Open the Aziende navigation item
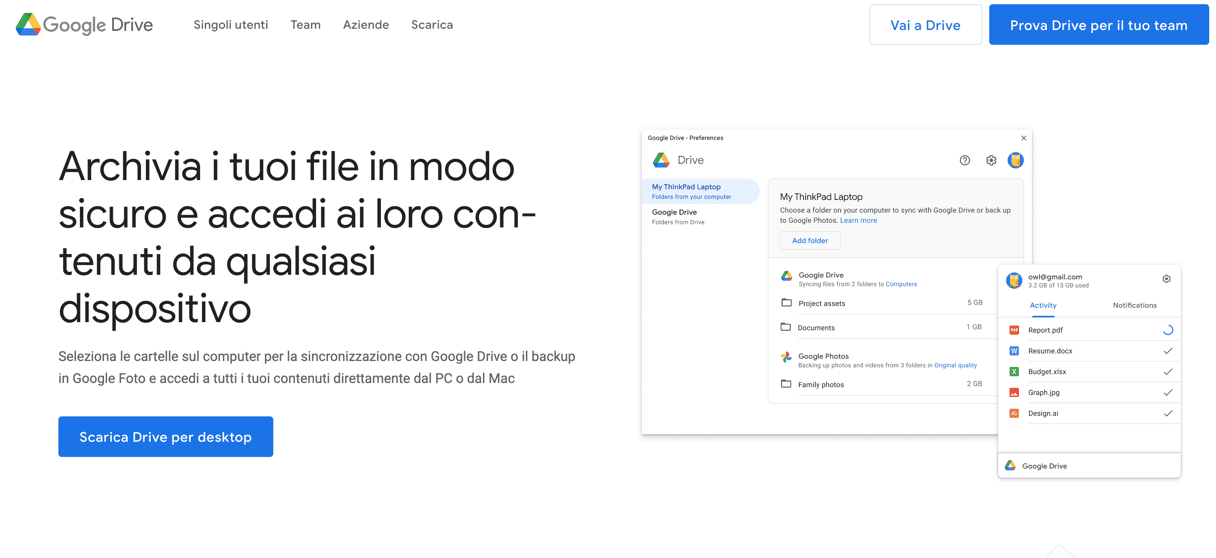This screenshot has height=558, width=1216. click(366, 25)
